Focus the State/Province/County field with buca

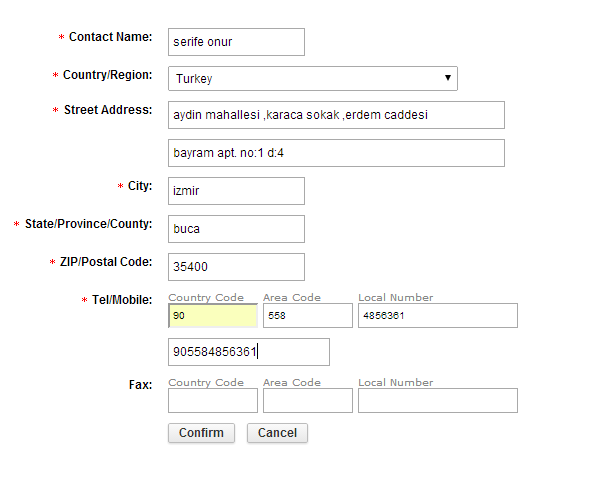point(236,229)
